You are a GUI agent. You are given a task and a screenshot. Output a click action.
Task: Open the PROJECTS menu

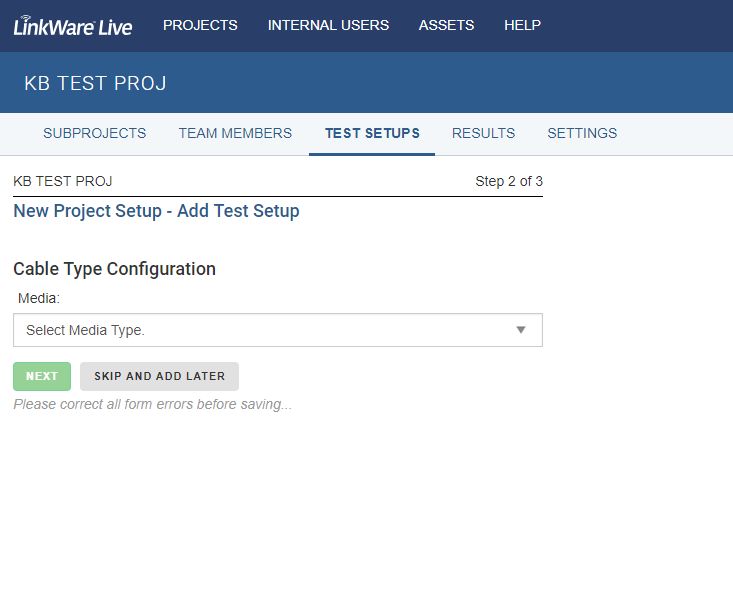[x=200, y=25]
